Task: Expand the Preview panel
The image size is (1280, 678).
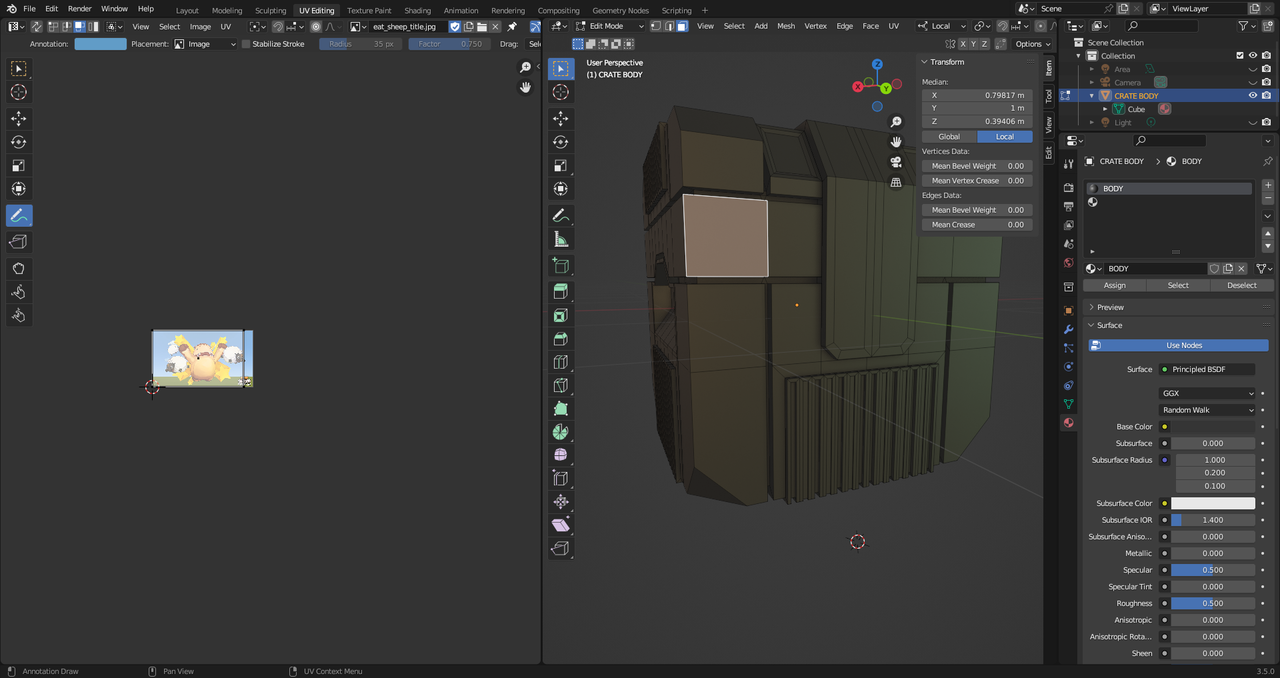Action: pos(1110,307)
